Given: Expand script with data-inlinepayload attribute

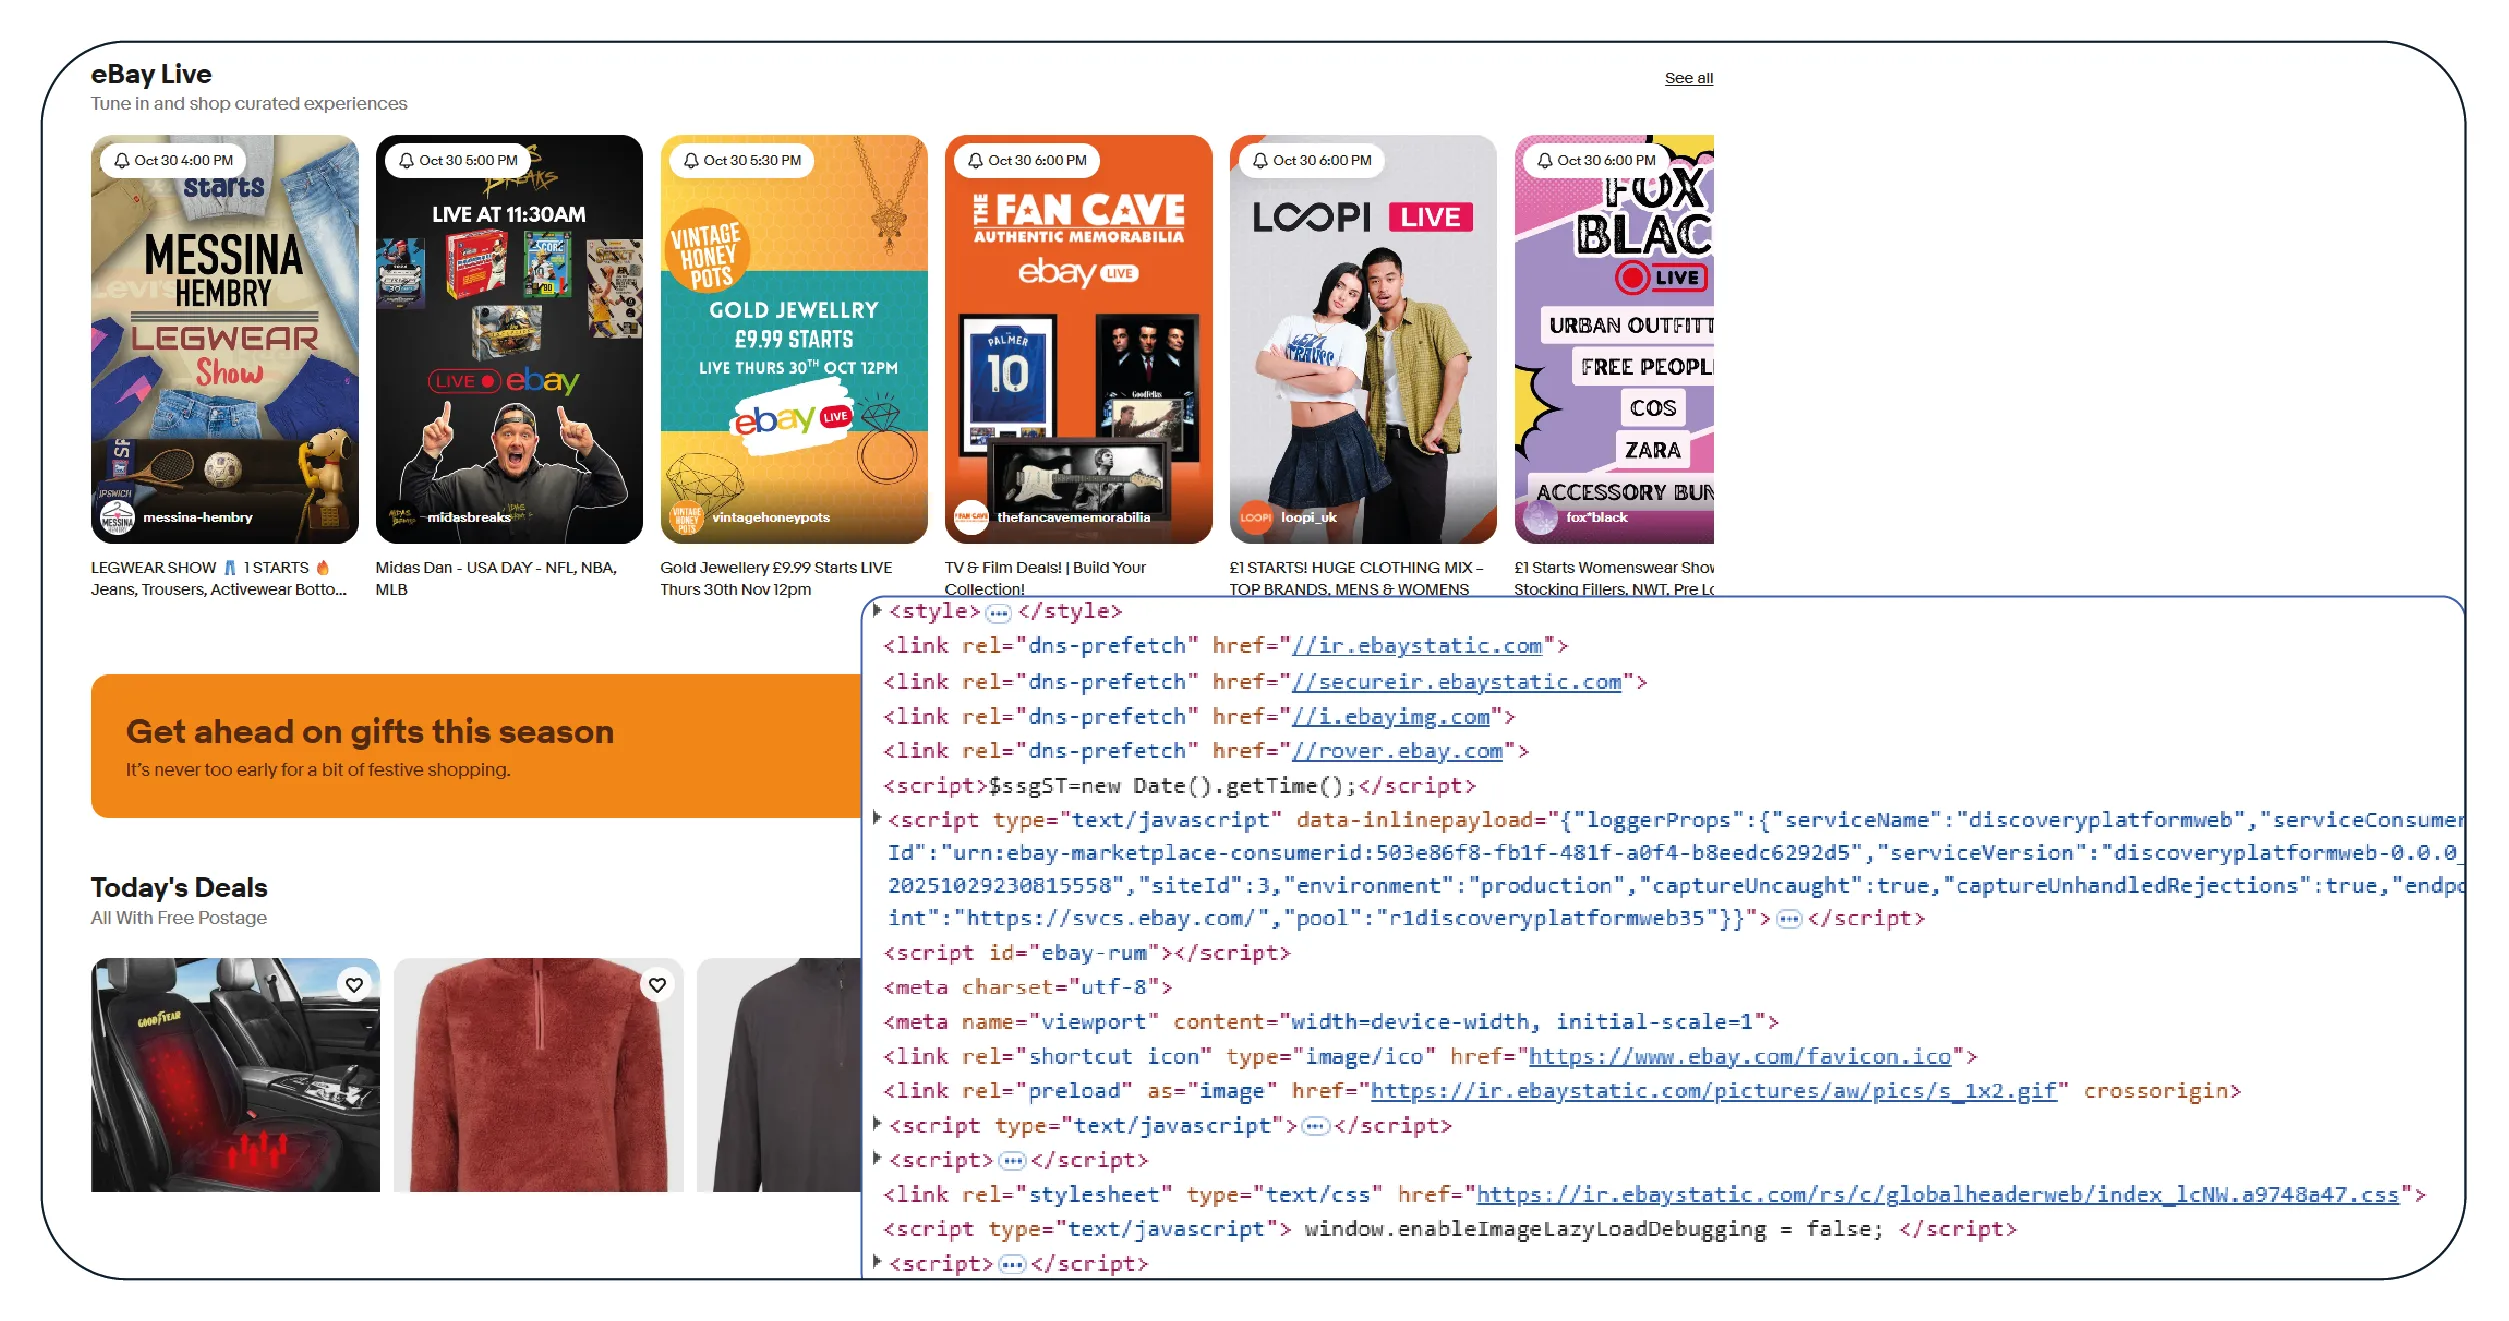Looking at the screenshot, I should [x=877, y=818].
